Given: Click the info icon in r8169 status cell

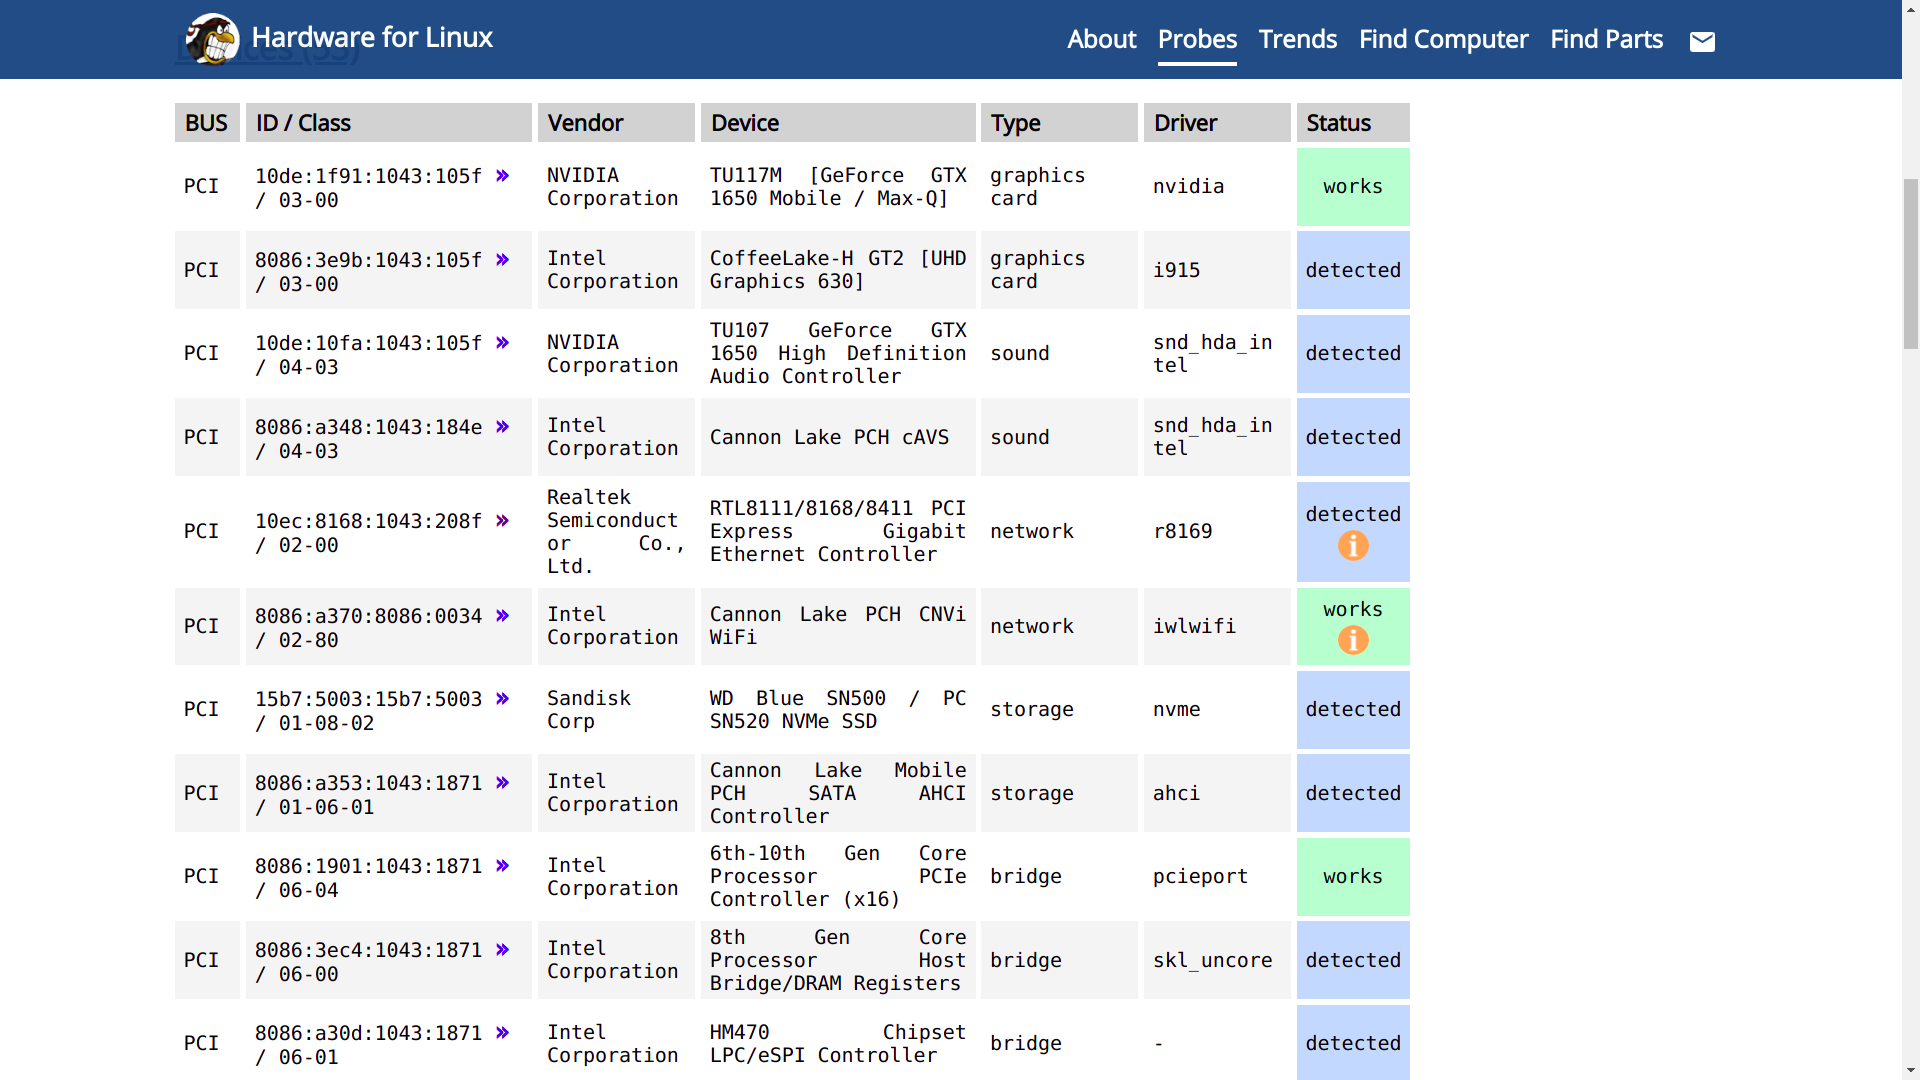Looking at the screenshot, I should (x=1353, y=546).
